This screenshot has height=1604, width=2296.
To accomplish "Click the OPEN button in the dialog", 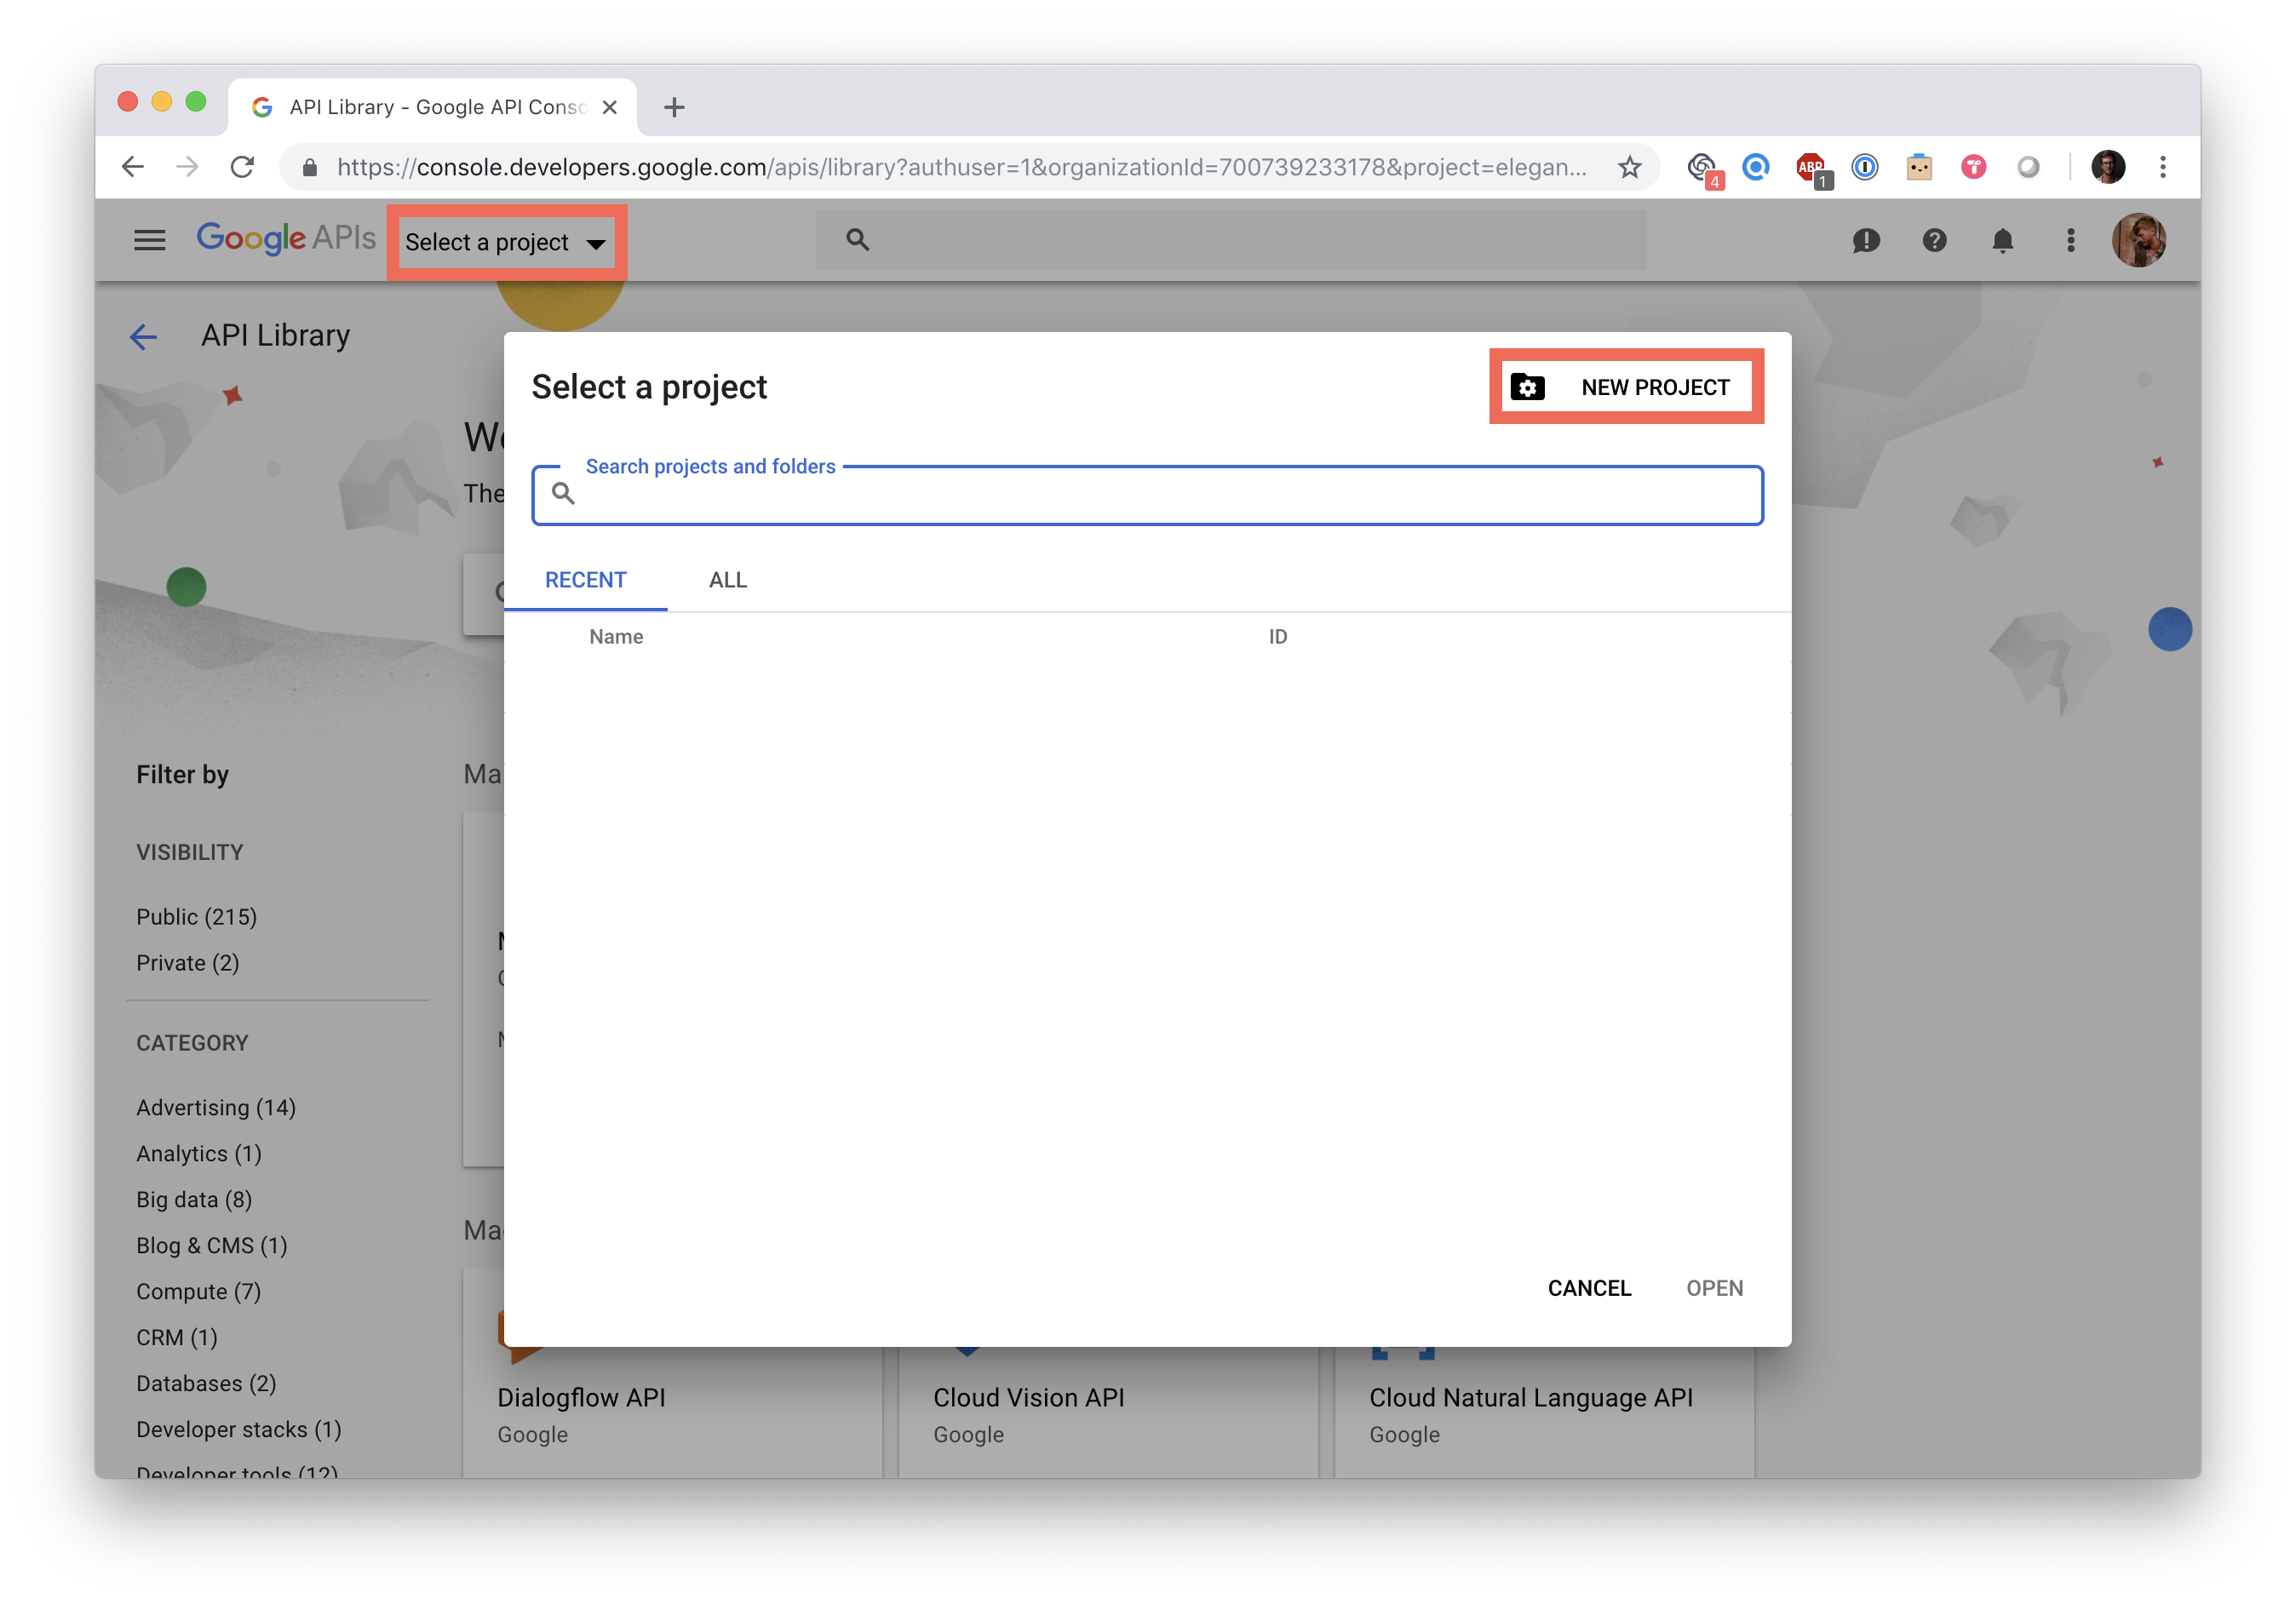I will point(1714,1288).
